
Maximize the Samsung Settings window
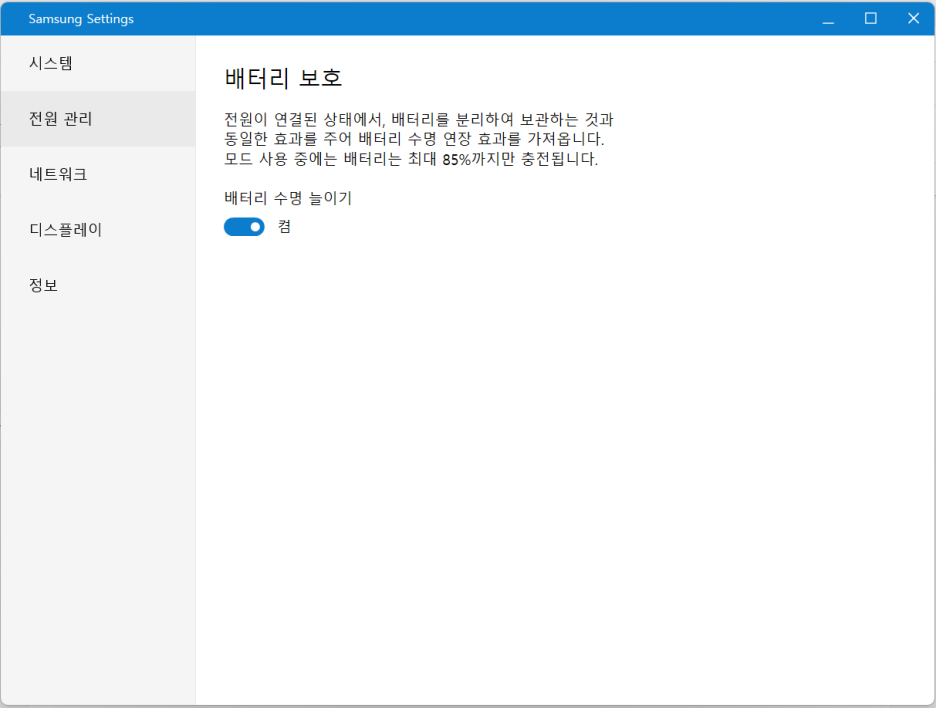point(871,19)
